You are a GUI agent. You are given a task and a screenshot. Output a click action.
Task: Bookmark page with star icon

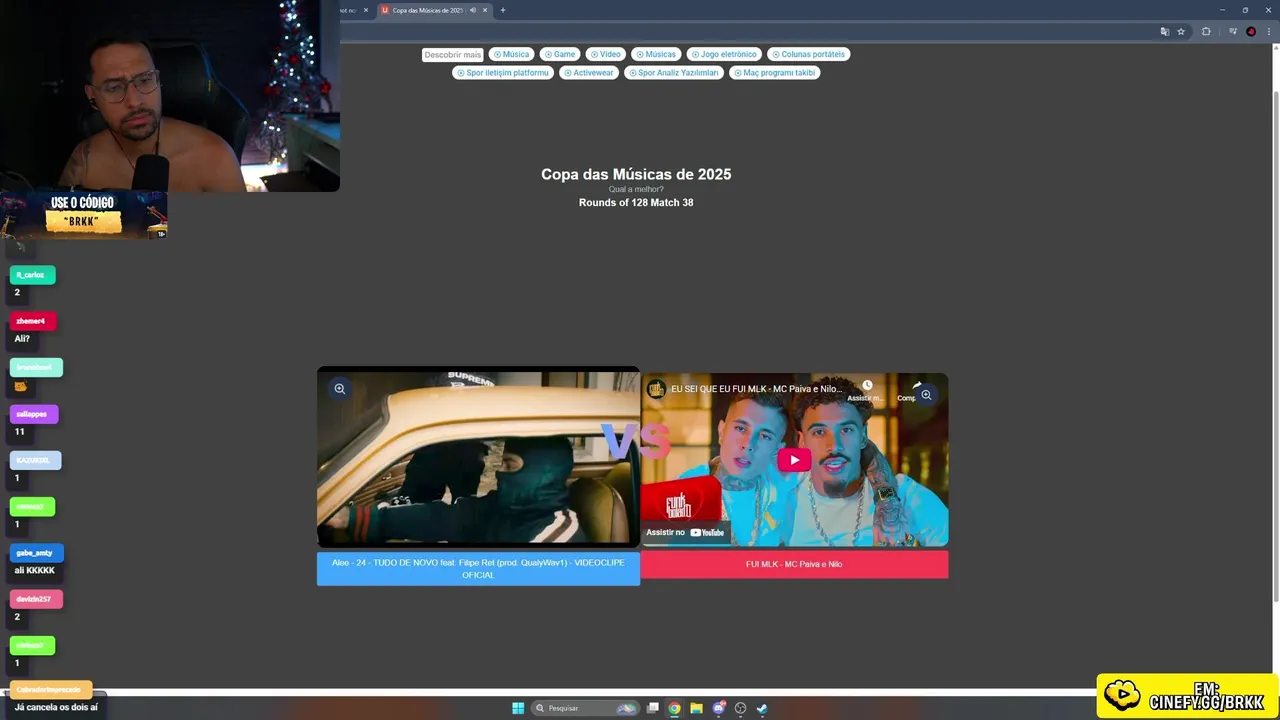(1181, 32)
